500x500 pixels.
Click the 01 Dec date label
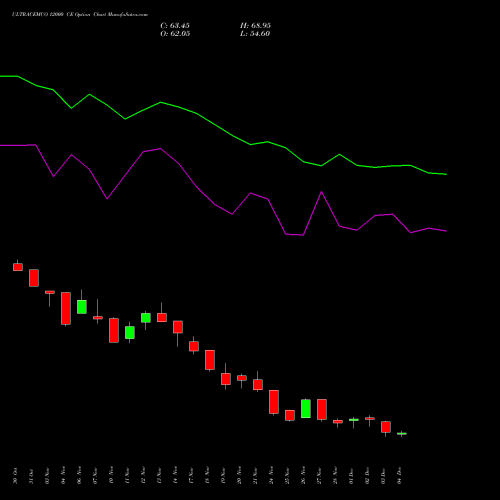351,476
